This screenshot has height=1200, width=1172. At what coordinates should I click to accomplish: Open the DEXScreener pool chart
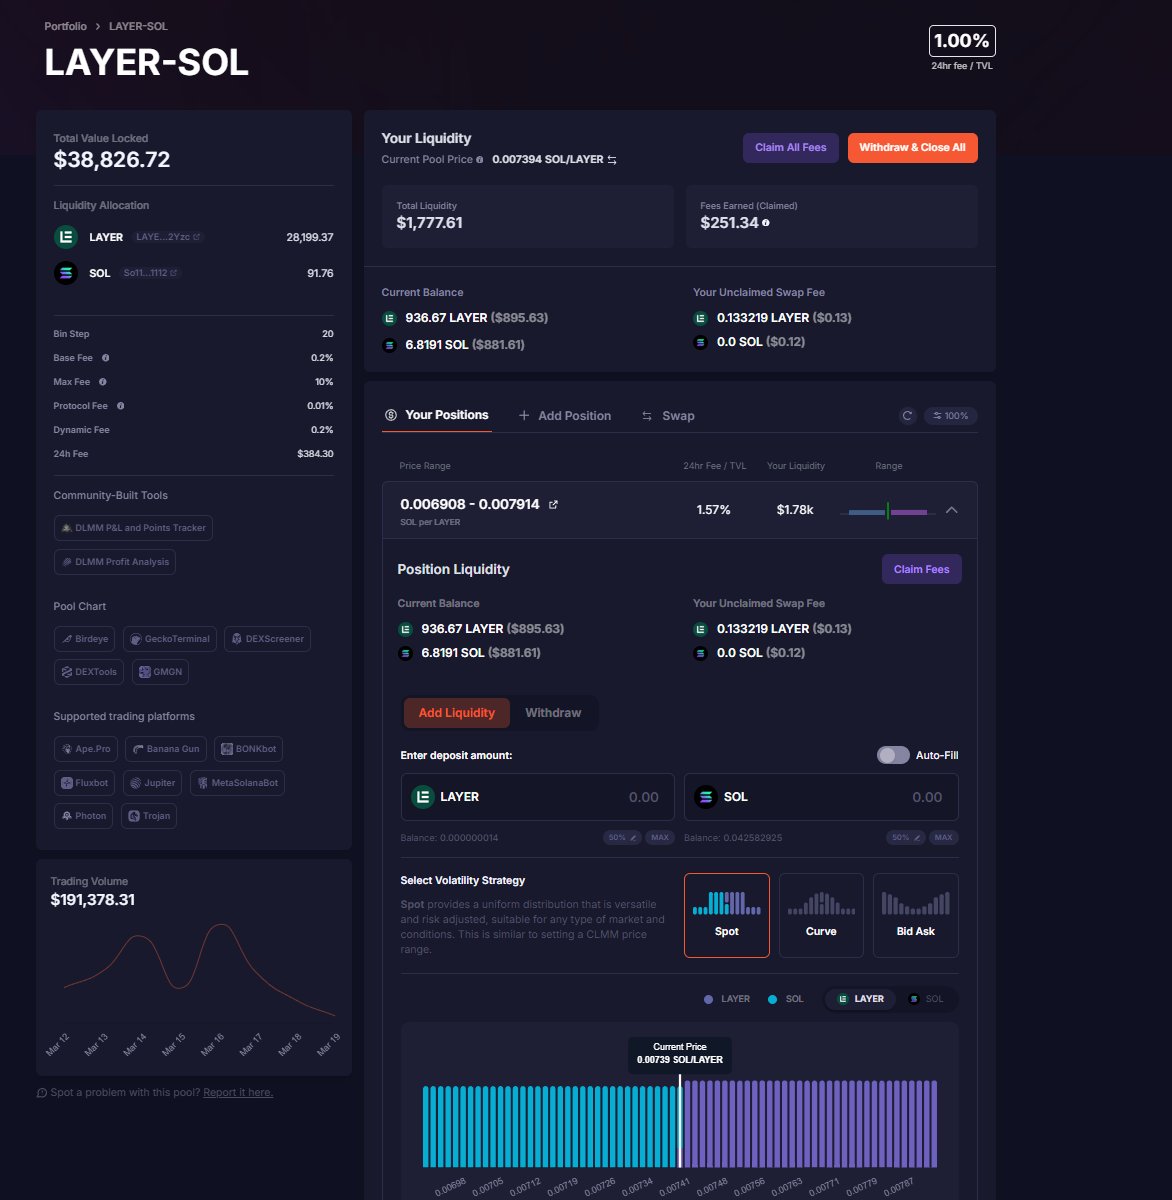(267, 639)
